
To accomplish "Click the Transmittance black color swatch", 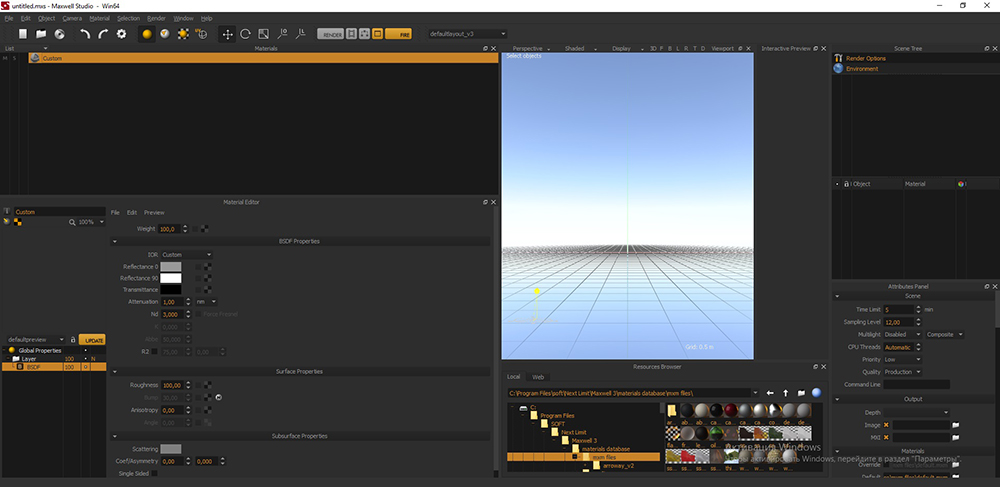I will click(171, 290).
